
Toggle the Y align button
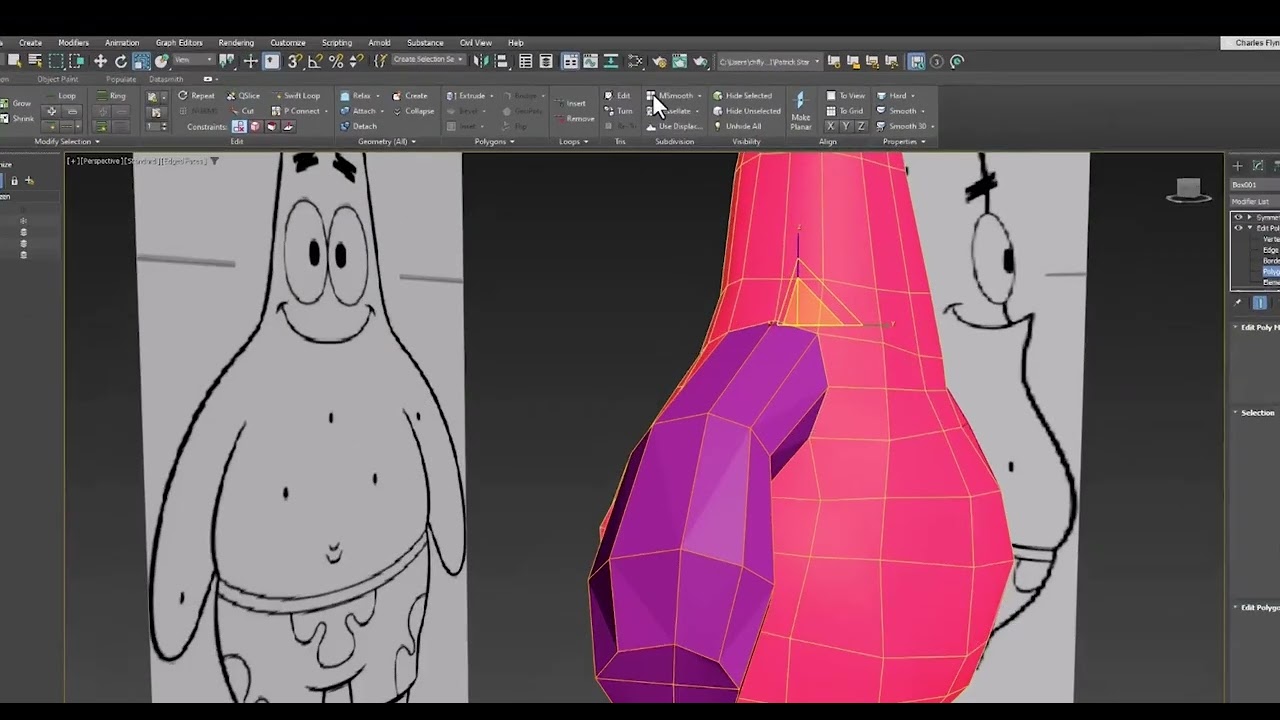(846, 126)
